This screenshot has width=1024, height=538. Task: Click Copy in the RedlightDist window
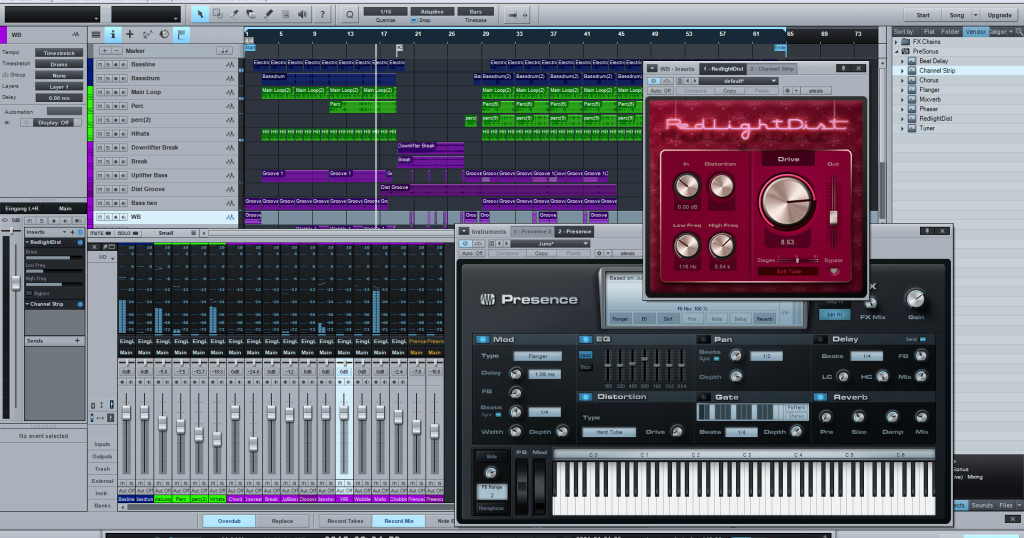(729, 91)
